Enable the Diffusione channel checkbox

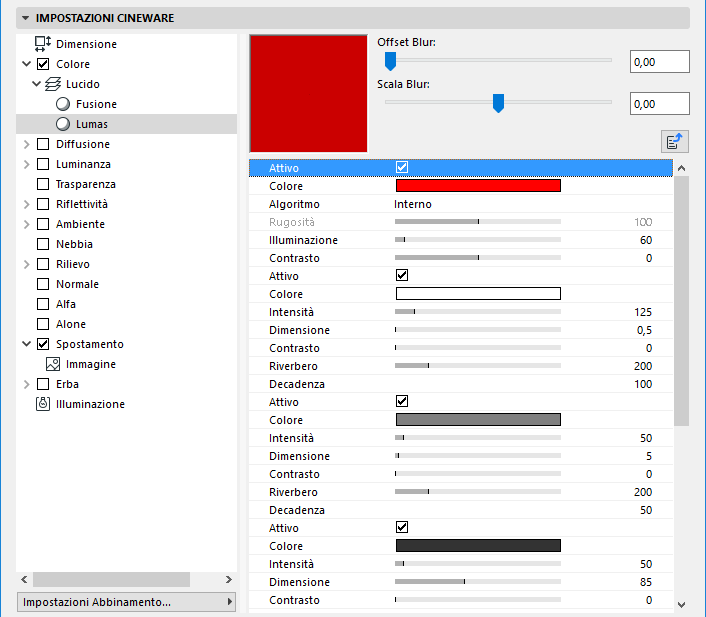point(43,144)
